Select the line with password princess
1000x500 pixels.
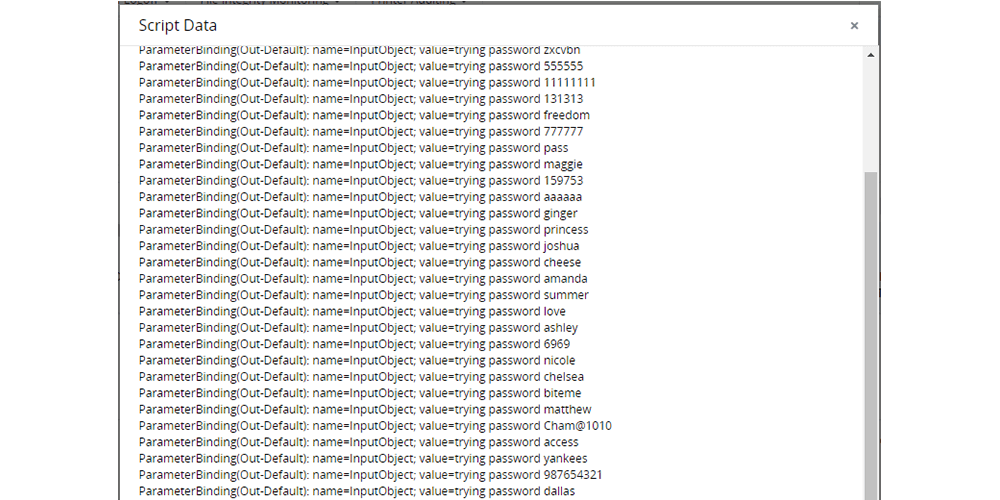pos(364,230)
